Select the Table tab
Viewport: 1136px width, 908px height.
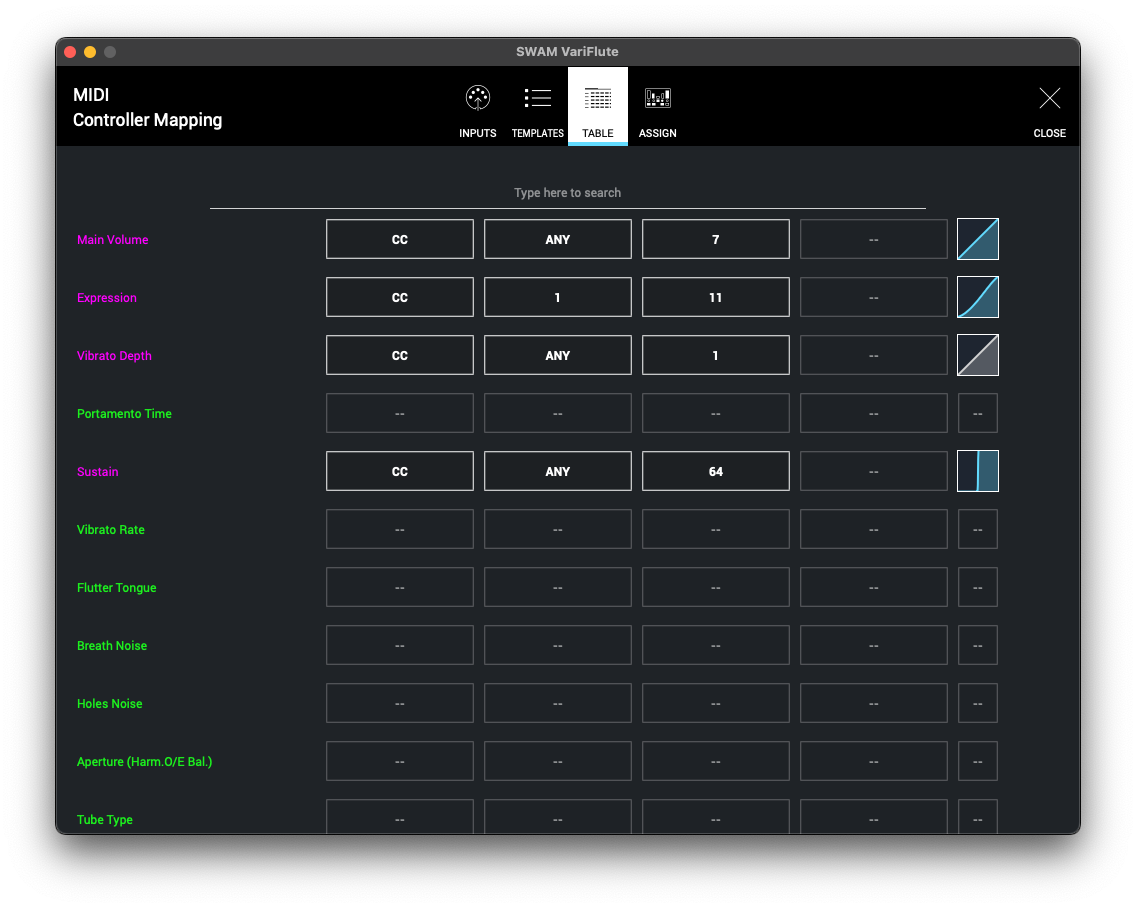(x=598, y=109)
